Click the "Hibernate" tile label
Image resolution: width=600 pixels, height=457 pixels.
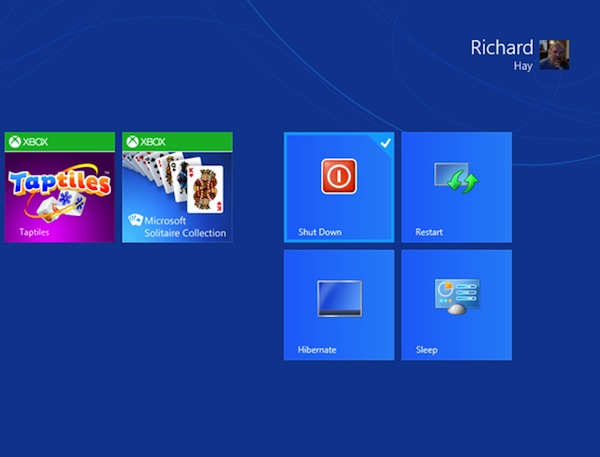[x=317, y=350]
